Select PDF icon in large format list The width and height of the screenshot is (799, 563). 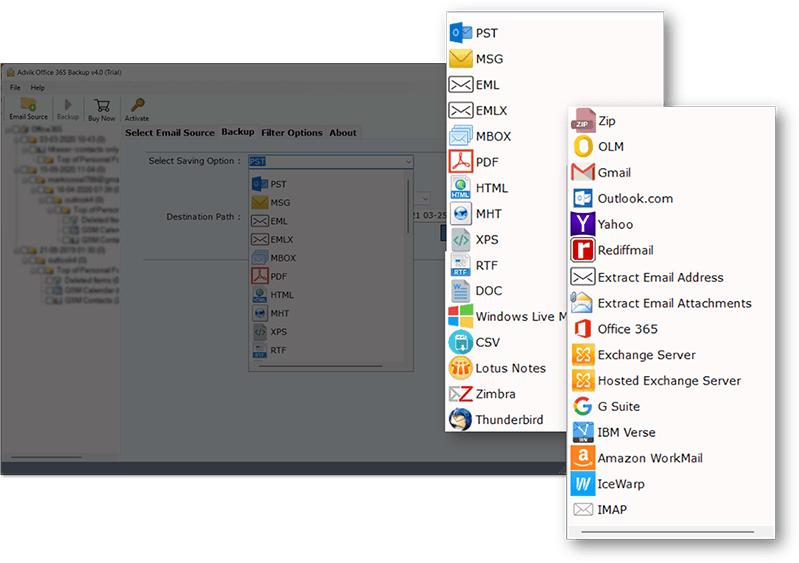pos(461,162)
